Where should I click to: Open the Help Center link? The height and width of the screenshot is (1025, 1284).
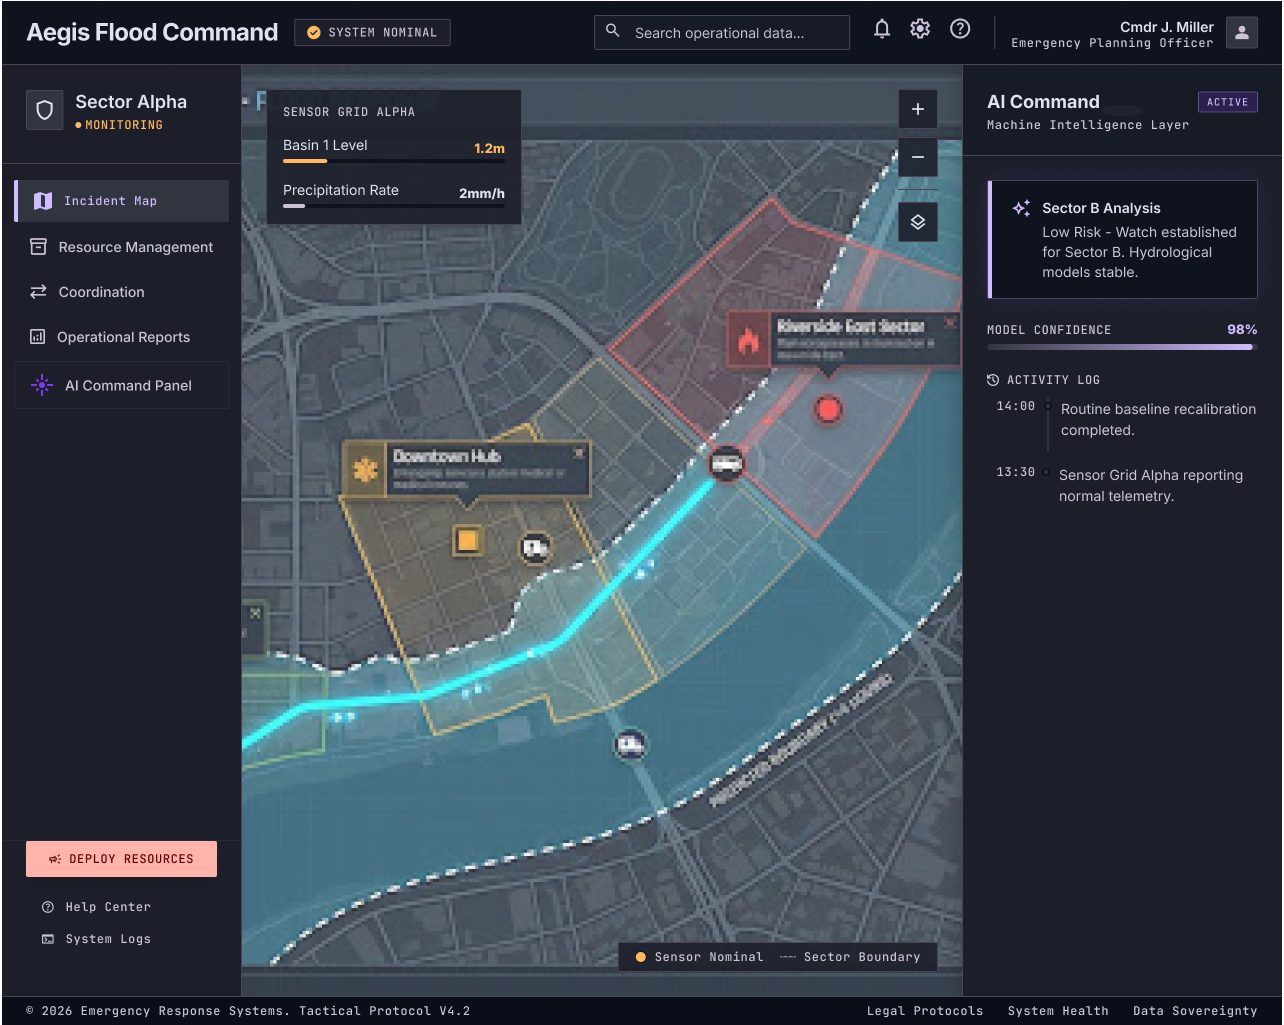(x=97, y=907)
